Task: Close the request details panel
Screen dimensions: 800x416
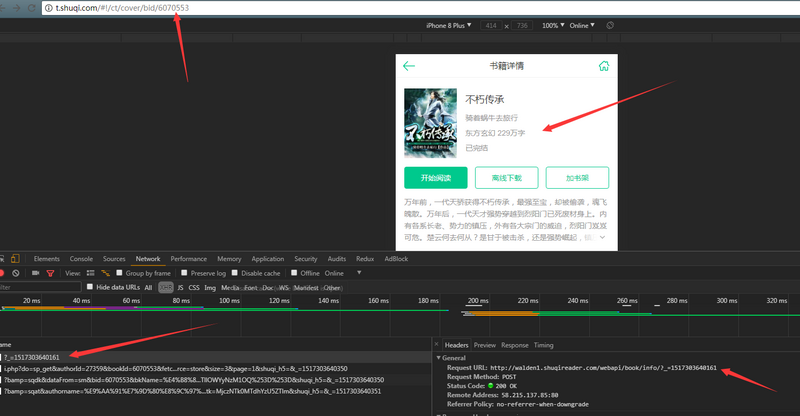Action: coord(436,345)
